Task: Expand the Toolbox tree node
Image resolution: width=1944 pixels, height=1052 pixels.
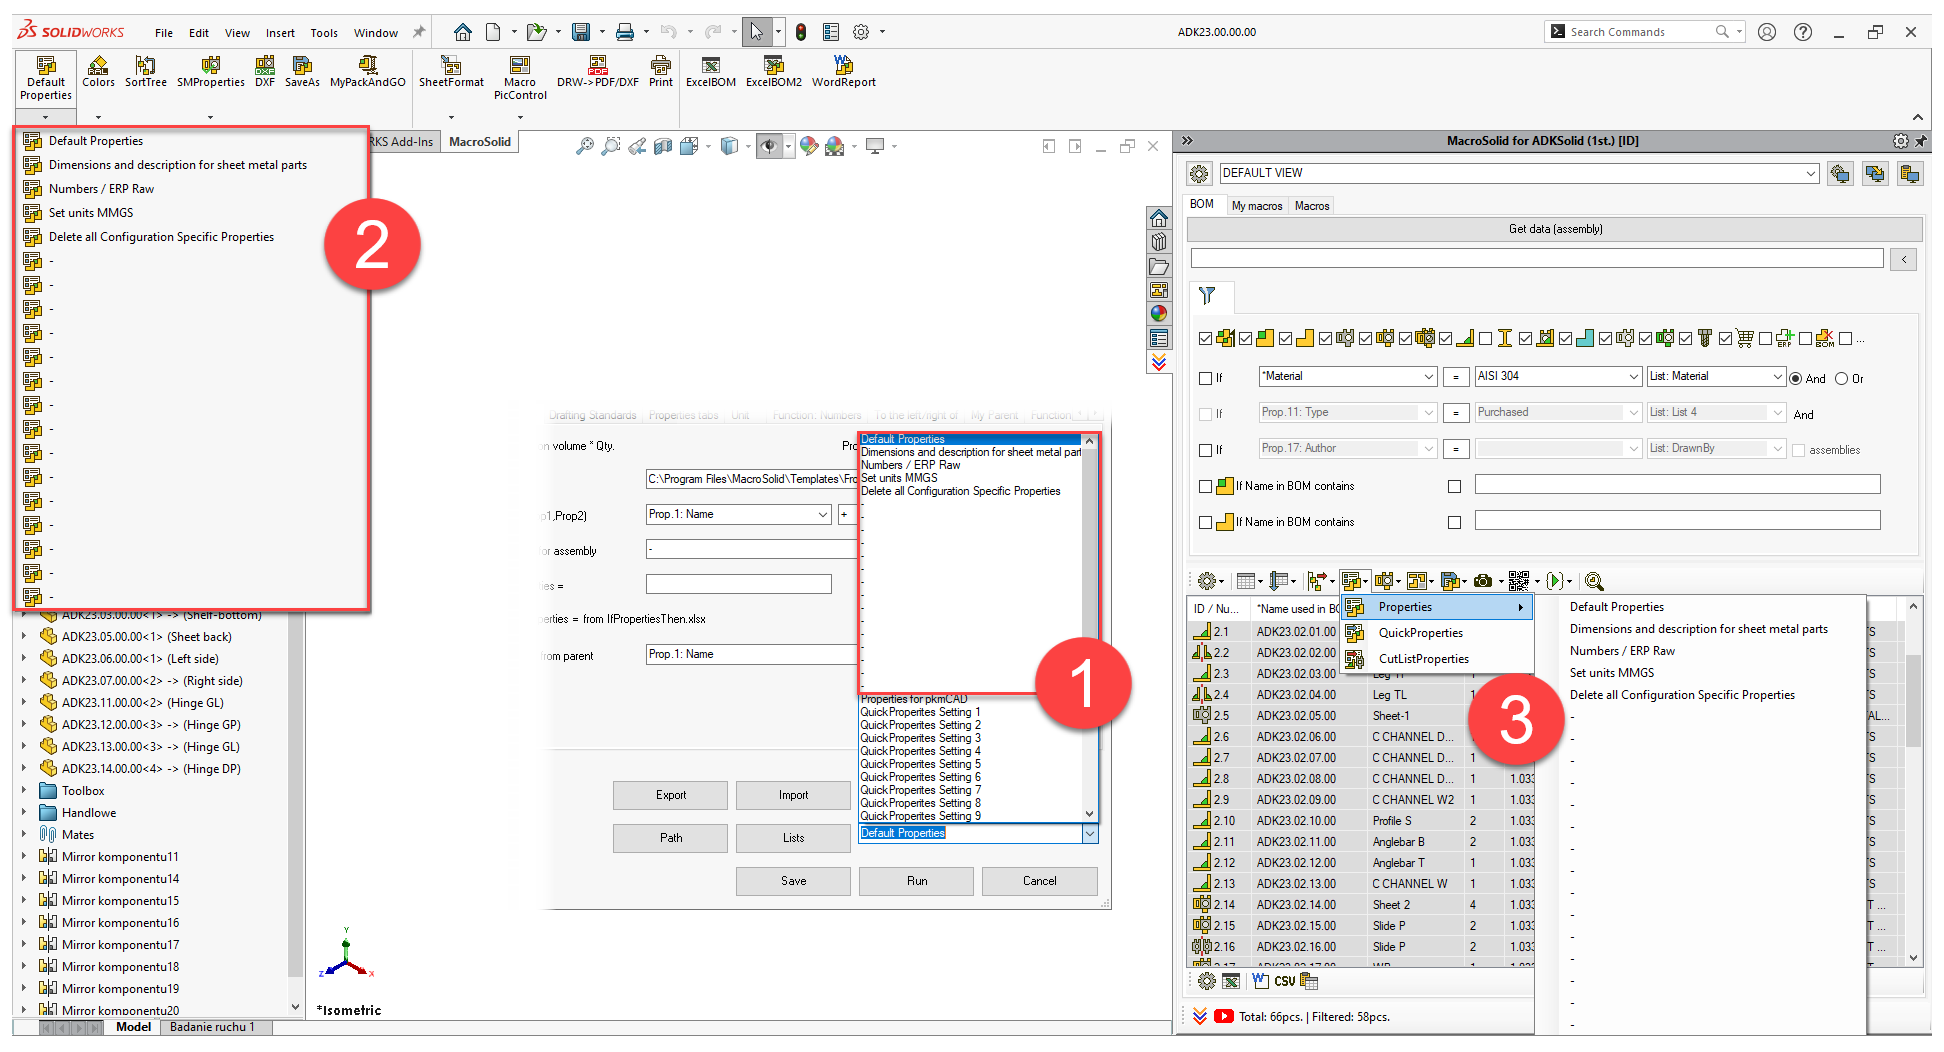Action: pos(24,790)
